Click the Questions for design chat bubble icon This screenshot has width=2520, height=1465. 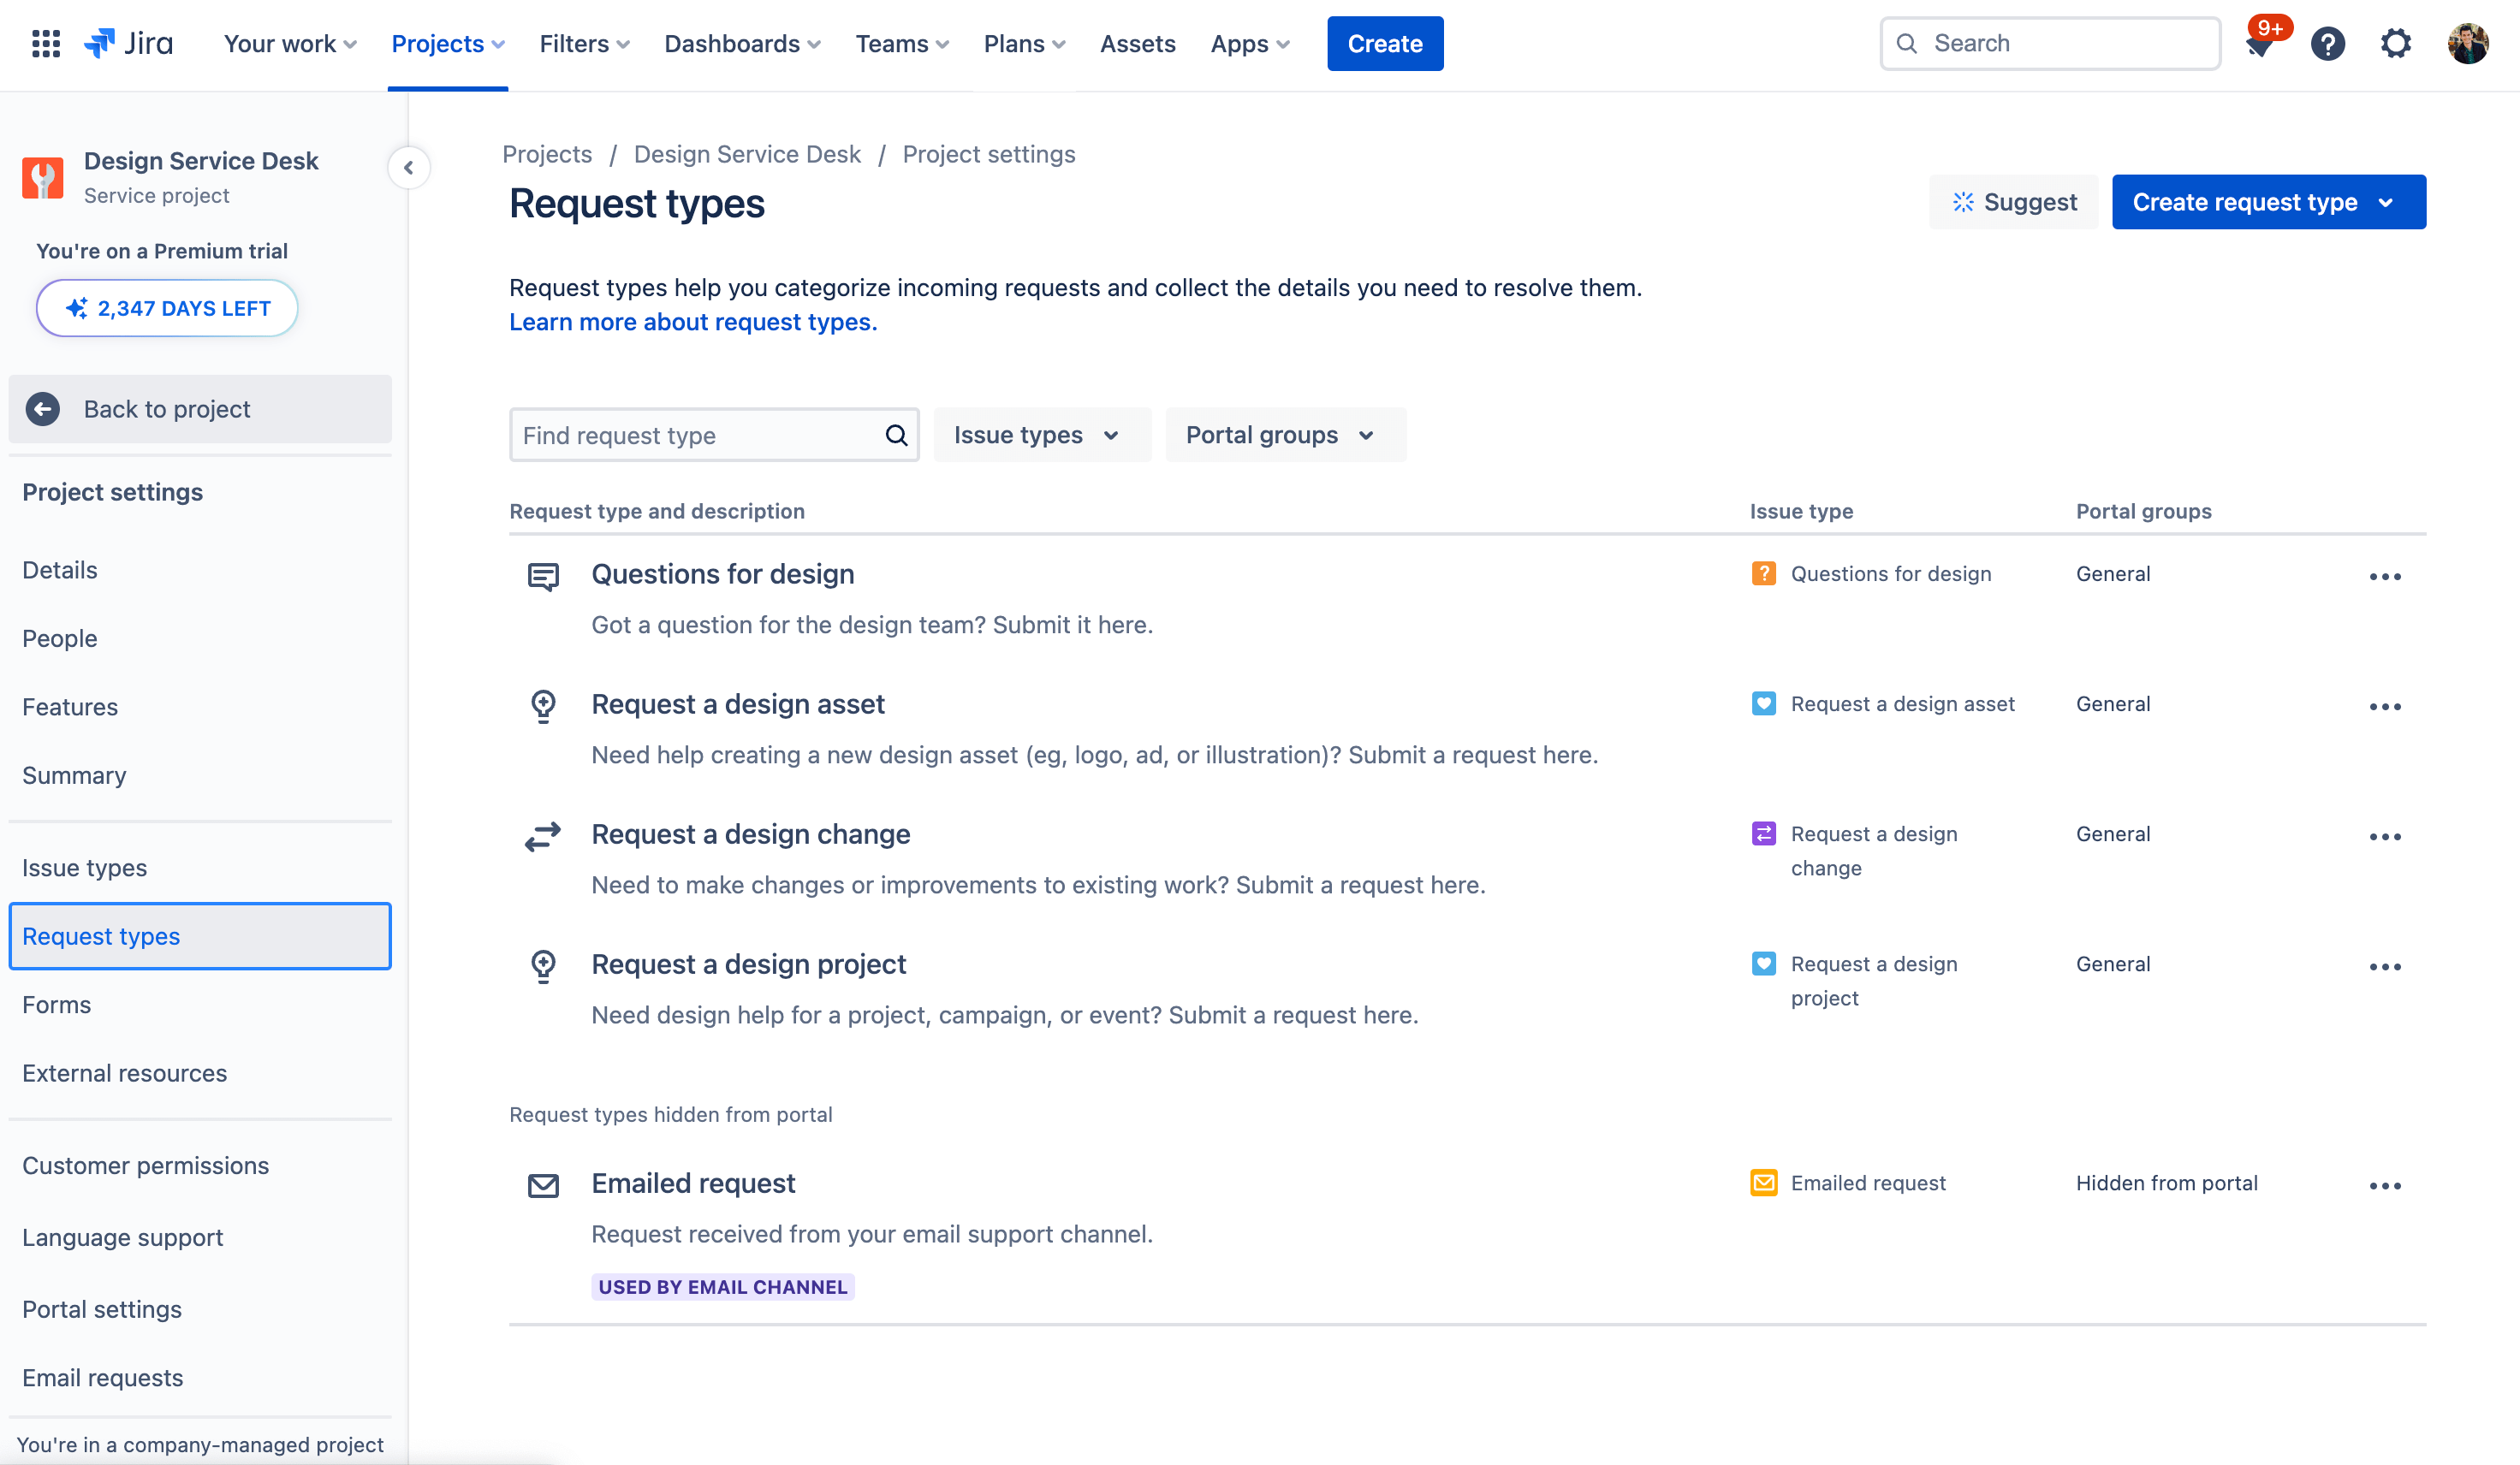point(543,574)
